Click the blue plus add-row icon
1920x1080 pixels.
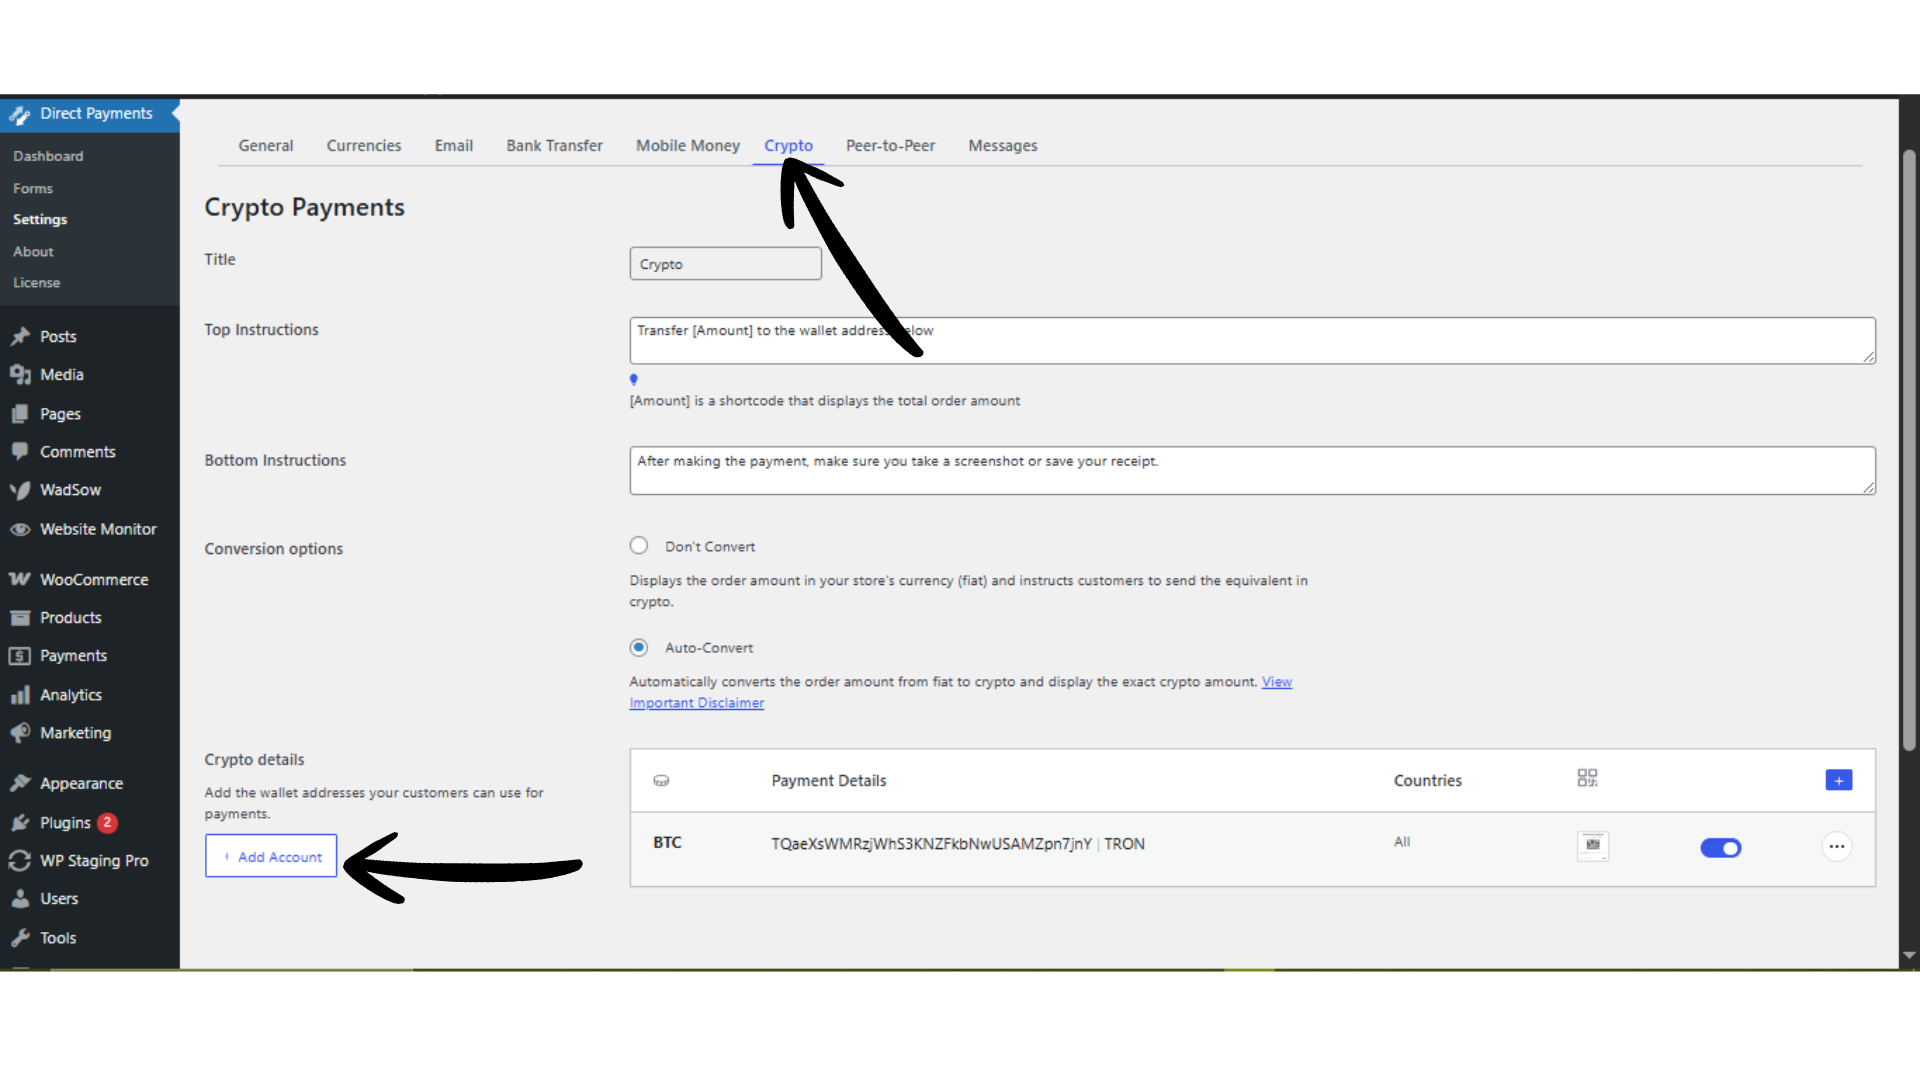1838,780
